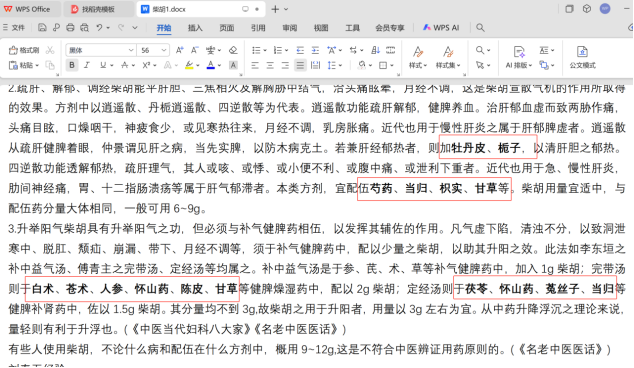Click the Print icon
Image resolution: width=634 pixels, height=368 pixels.
tap(70, 27)
